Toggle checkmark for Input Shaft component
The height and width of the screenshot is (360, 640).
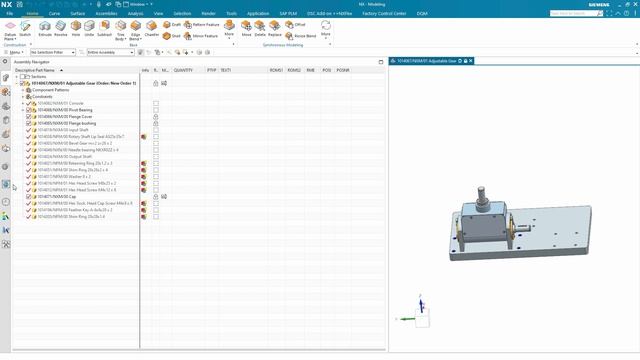pyautogui.click(x=29, y=130)
